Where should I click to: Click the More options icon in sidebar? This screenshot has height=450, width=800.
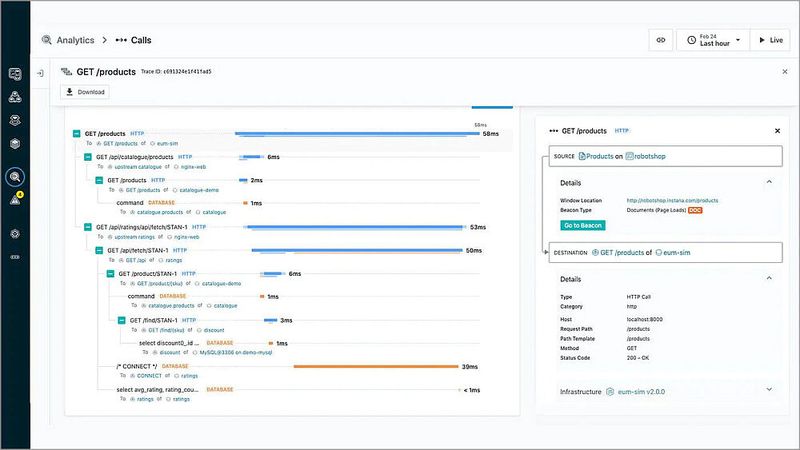(x=15, y=257)
